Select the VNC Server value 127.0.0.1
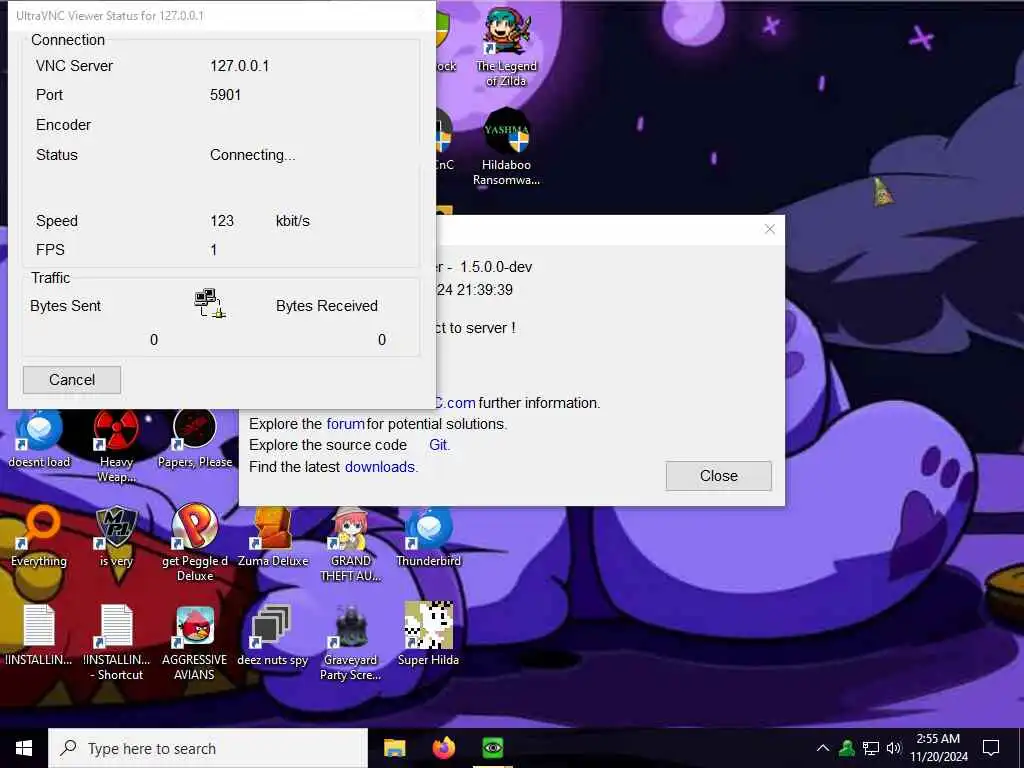This screenshot has height=768, width=1024. point(240,66)
